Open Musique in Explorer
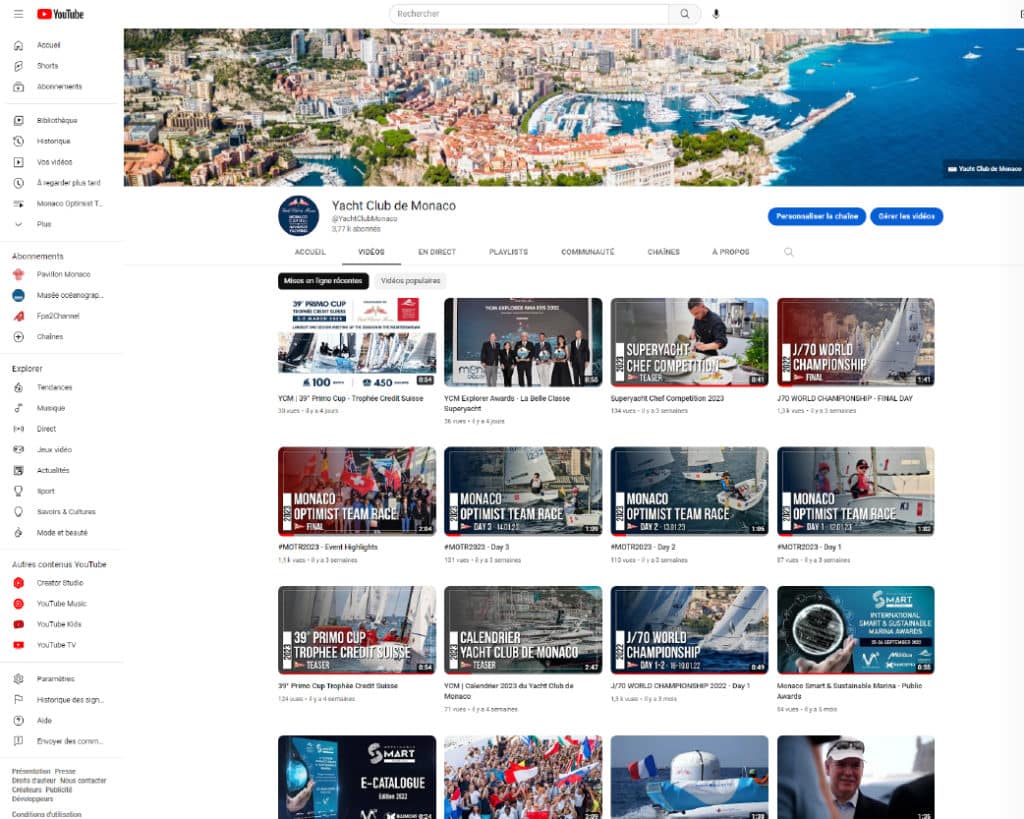The image size is (1024, 819). click(x=50, y=408)
